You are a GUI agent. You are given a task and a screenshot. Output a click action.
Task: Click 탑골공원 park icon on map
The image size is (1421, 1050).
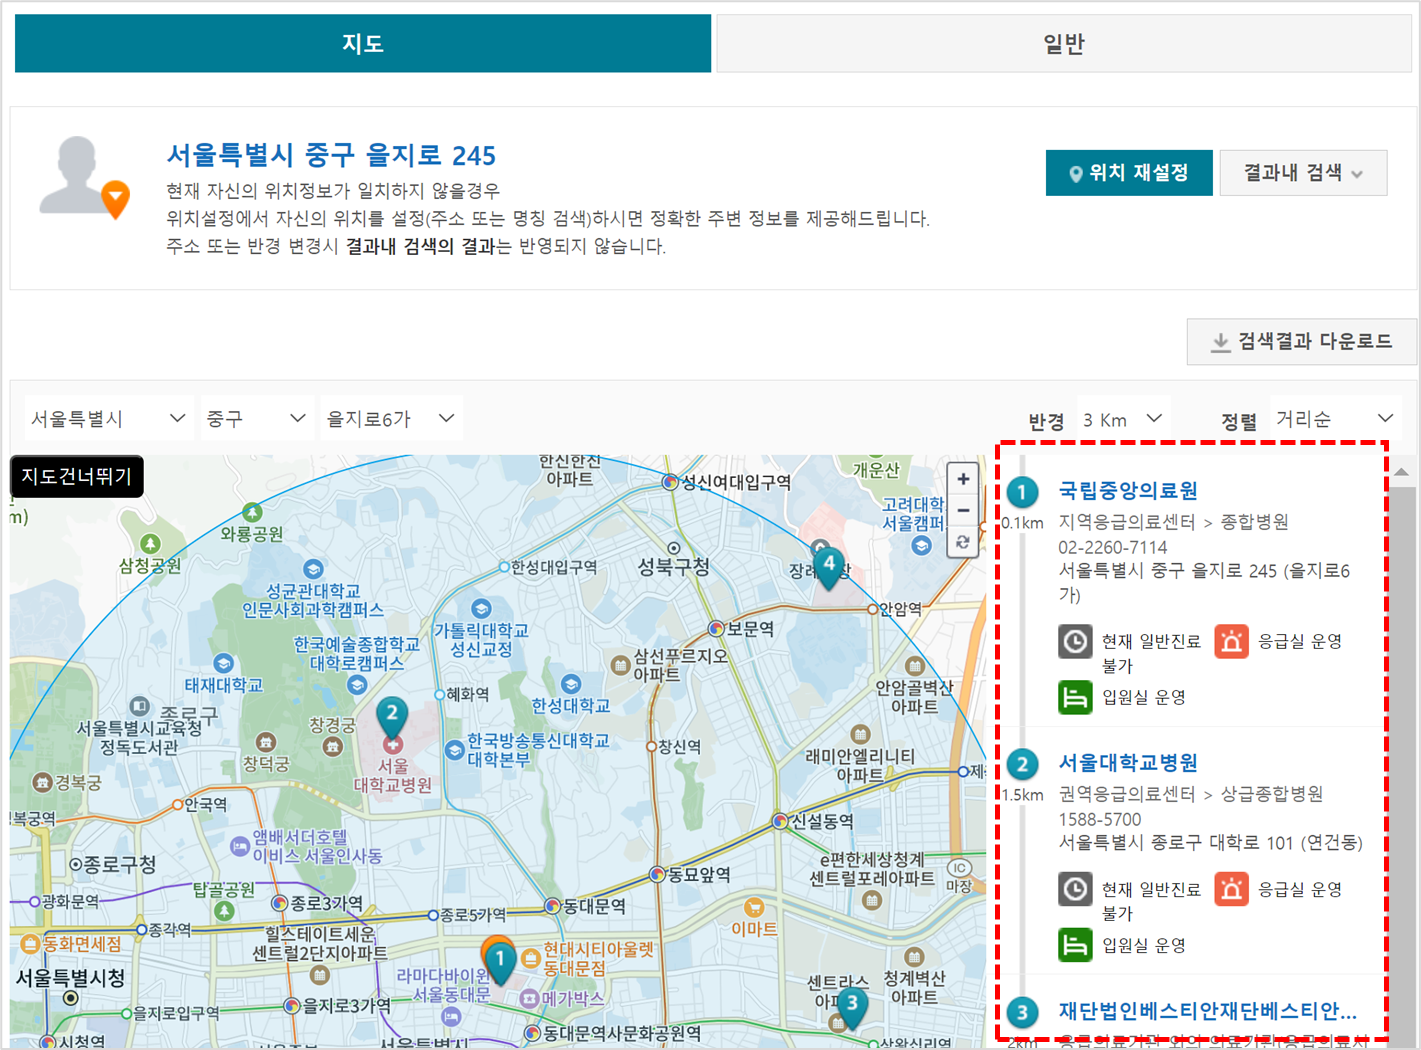pos(225,910)
